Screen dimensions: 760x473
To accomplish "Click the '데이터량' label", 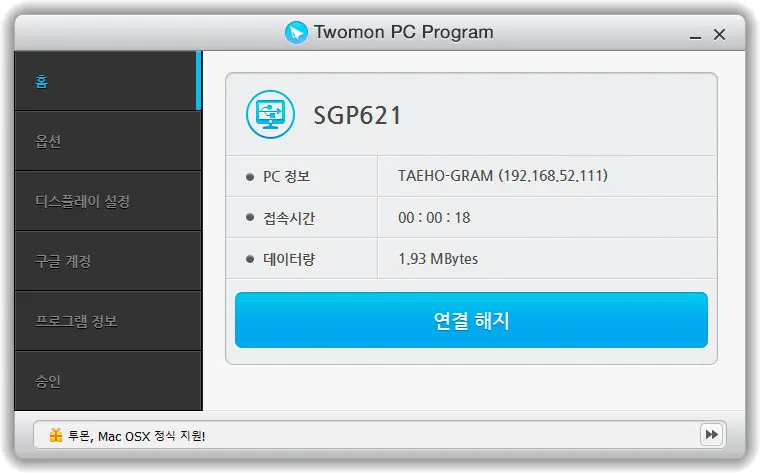I will (x=289, y=259).
